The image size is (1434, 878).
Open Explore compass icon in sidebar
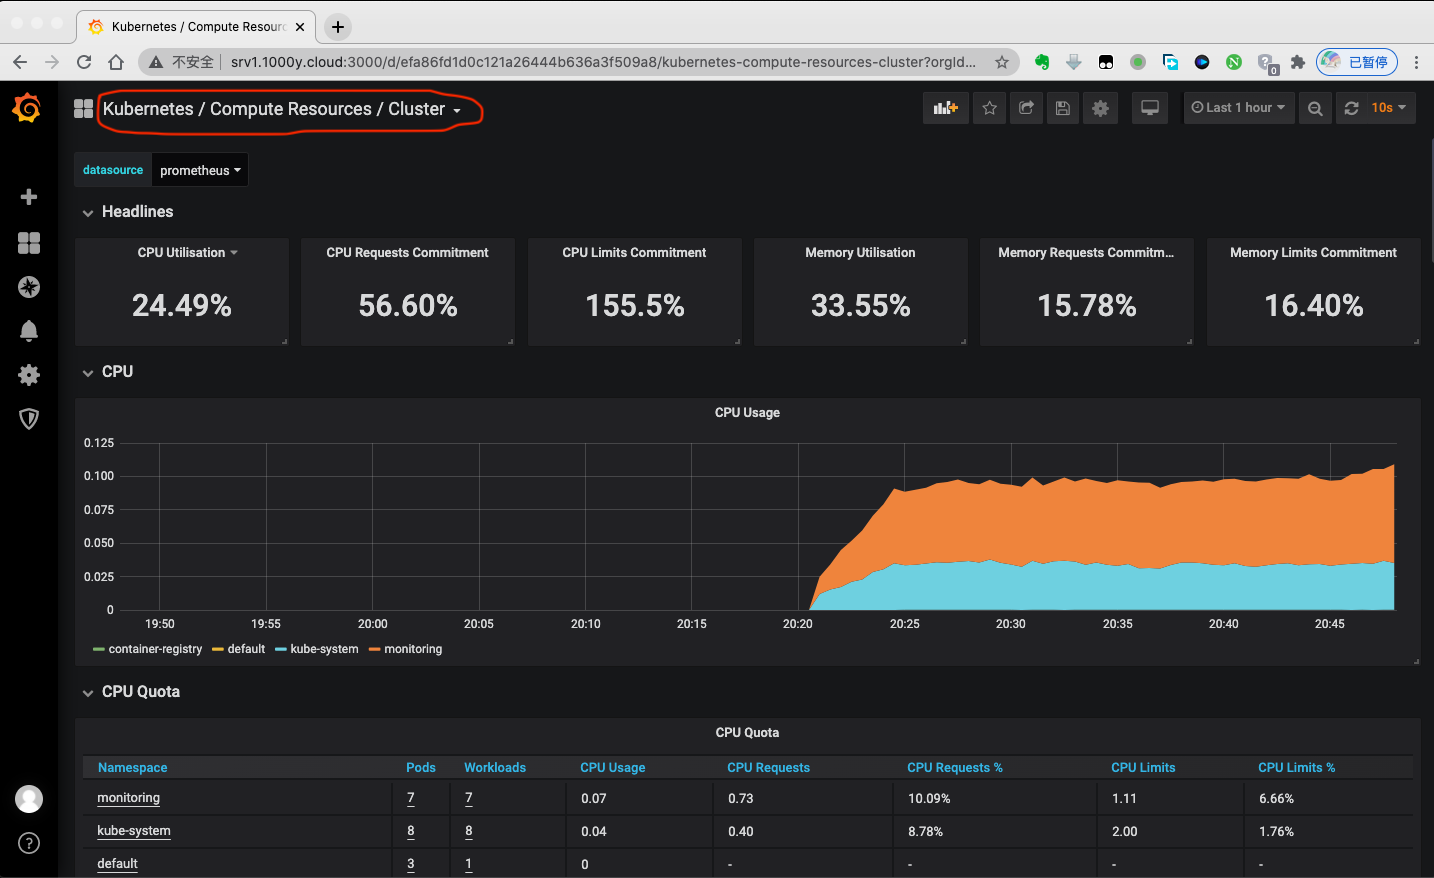pos(29,287)
